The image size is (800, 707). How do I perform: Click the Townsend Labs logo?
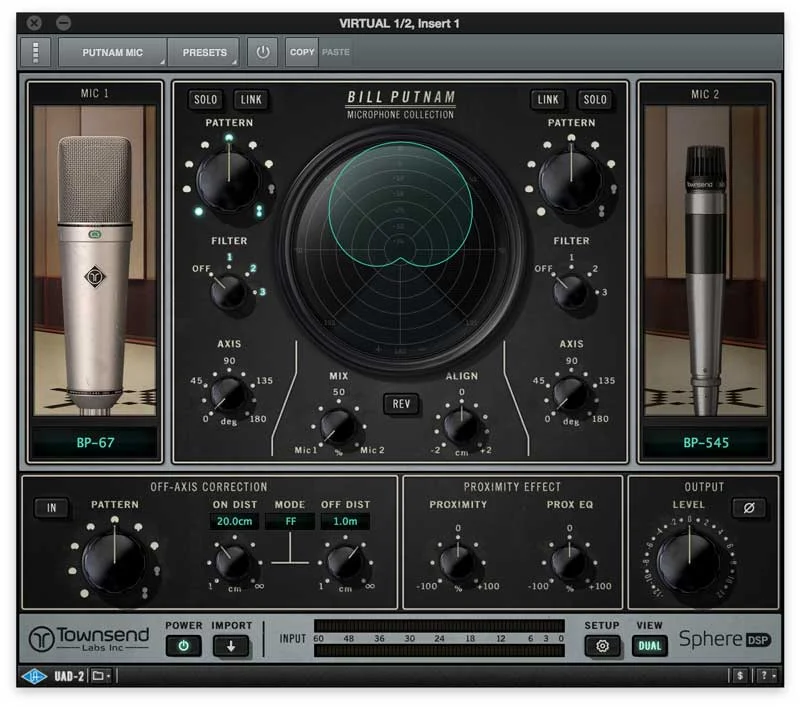click(89, 639)
